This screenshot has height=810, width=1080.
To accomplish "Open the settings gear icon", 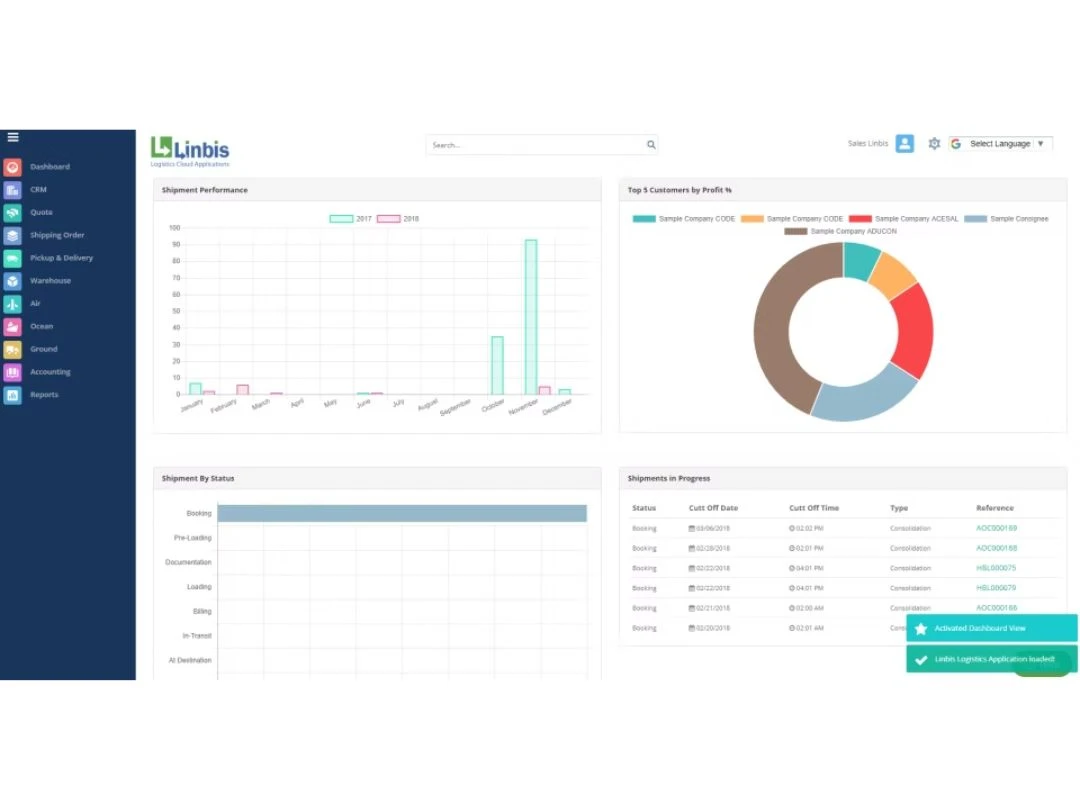I will click(x=934, y=143).
